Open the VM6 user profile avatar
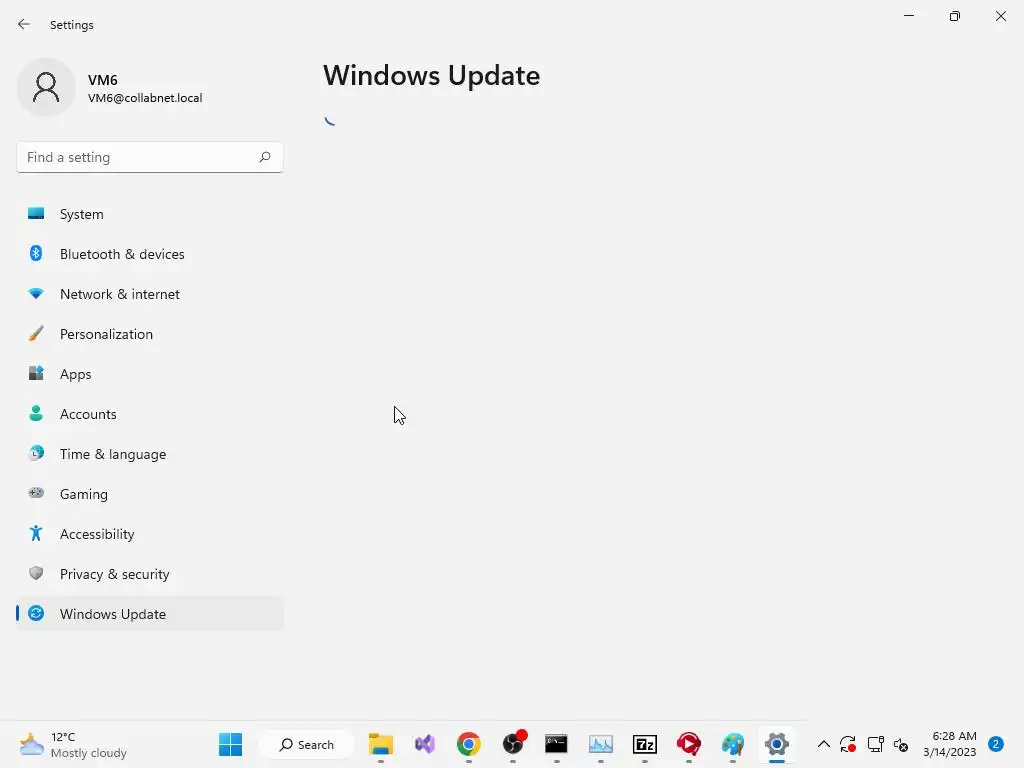 pos(46,87)
